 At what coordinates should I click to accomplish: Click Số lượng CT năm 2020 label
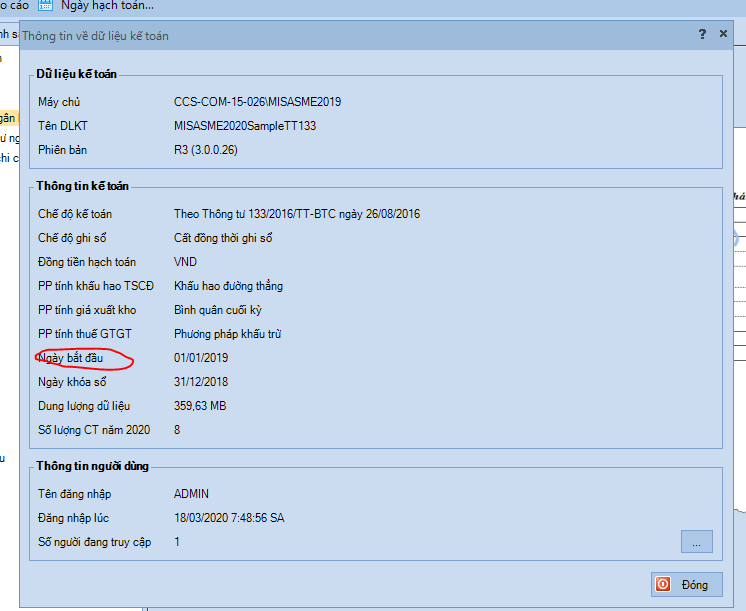[94, 430]
